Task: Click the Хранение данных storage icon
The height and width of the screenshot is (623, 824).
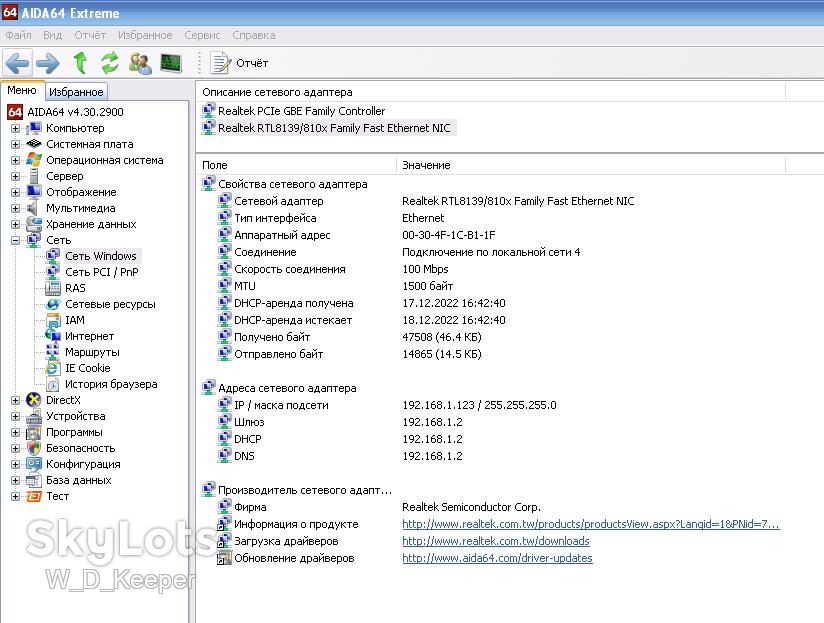Action: (x=34, y=224)
